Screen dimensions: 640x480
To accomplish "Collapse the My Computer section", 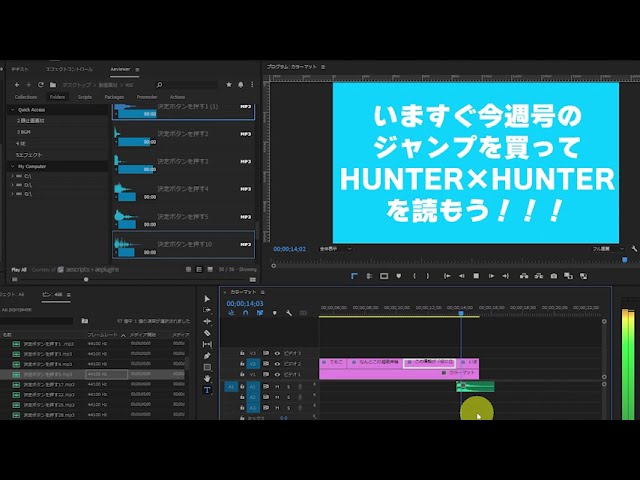I will [x=13, y=167].
